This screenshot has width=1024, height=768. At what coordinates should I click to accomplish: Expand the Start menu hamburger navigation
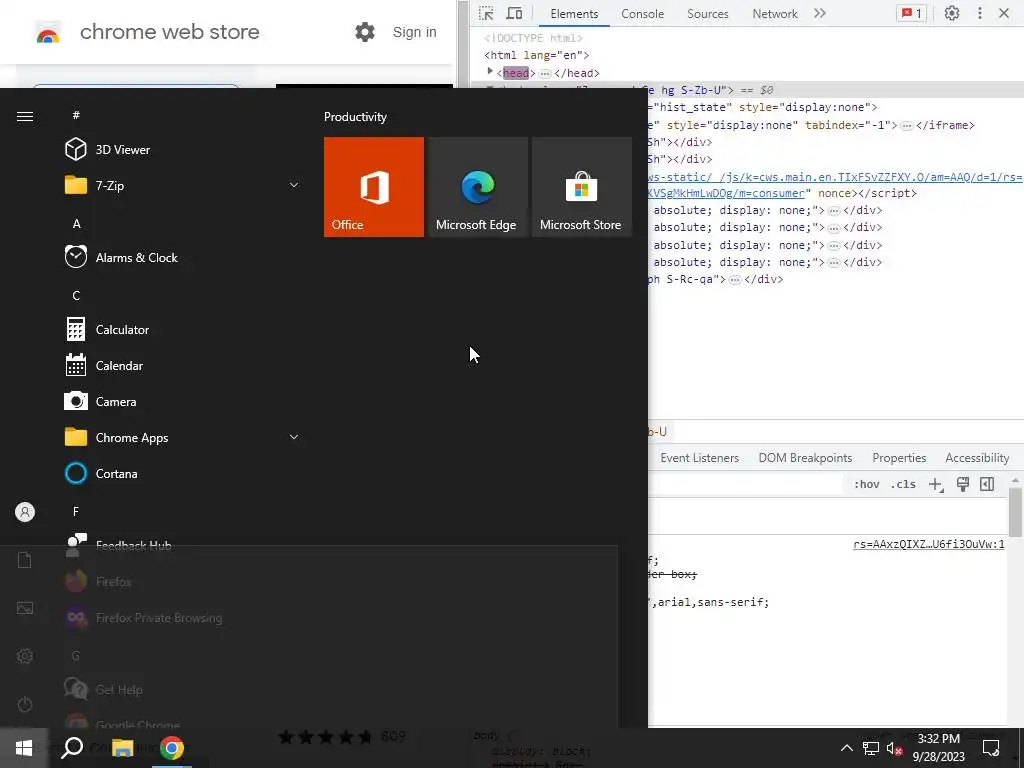25,116
